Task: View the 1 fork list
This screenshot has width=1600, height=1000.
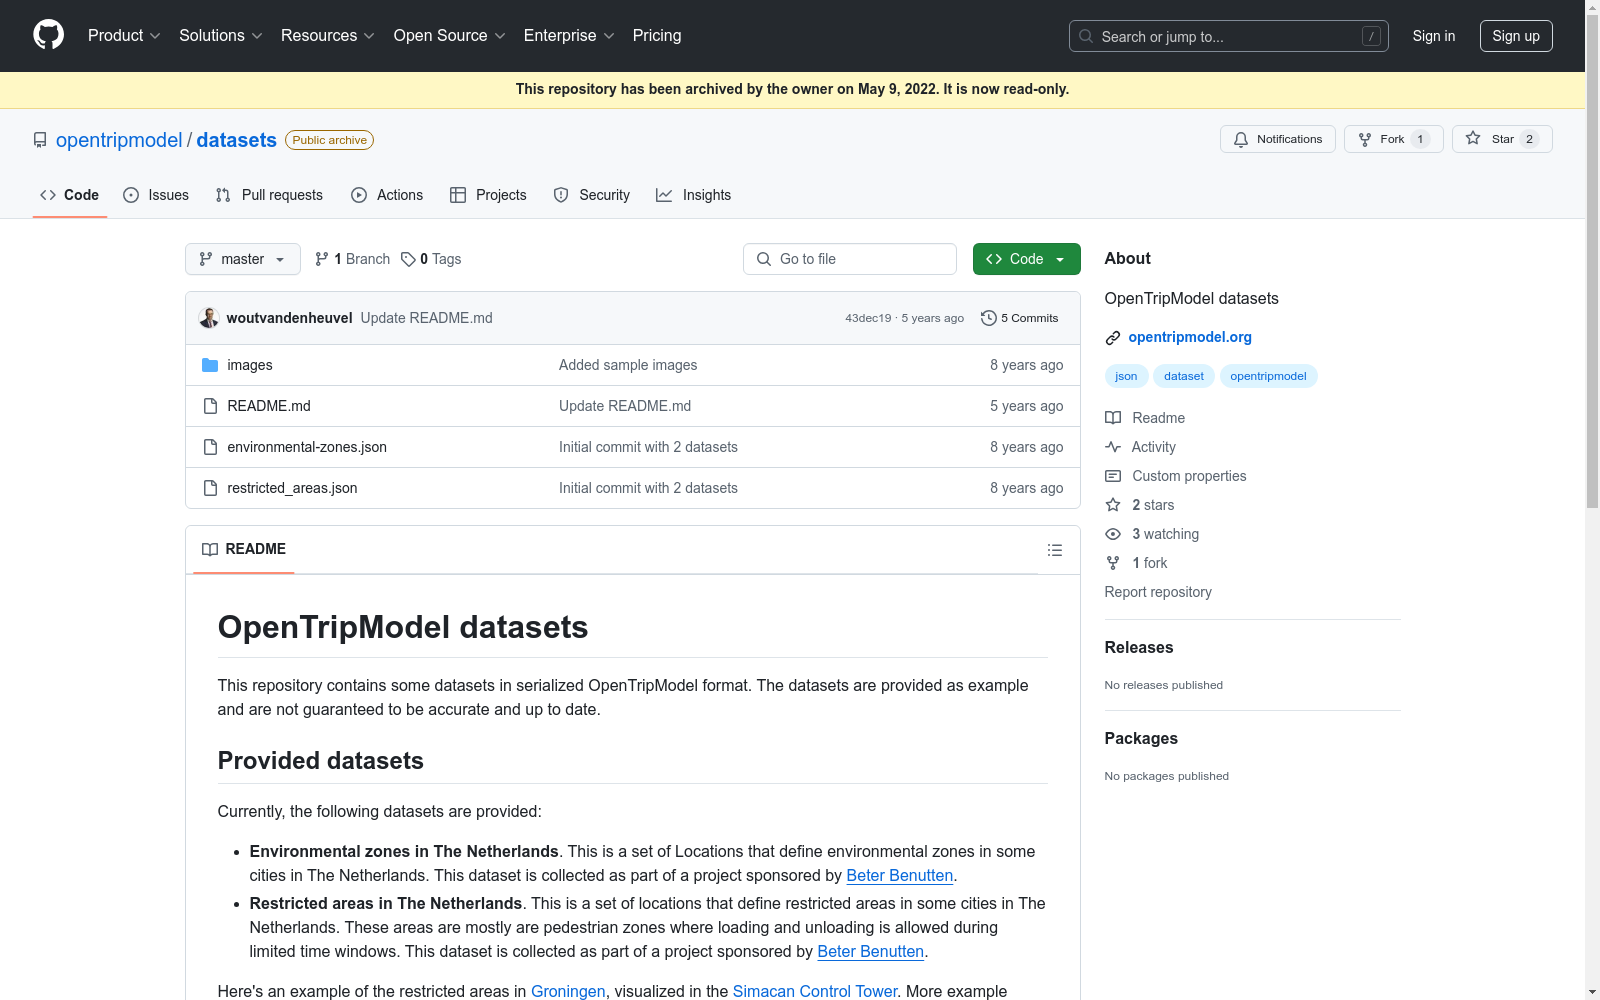Action: tap(1136, 563)
